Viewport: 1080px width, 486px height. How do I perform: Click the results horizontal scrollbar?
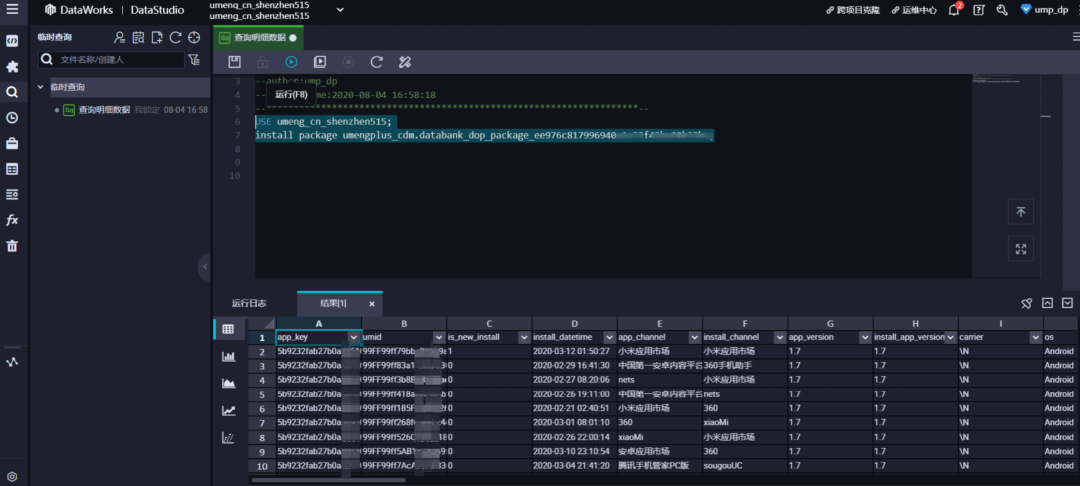pyautogui.click(x=329, y=479)
